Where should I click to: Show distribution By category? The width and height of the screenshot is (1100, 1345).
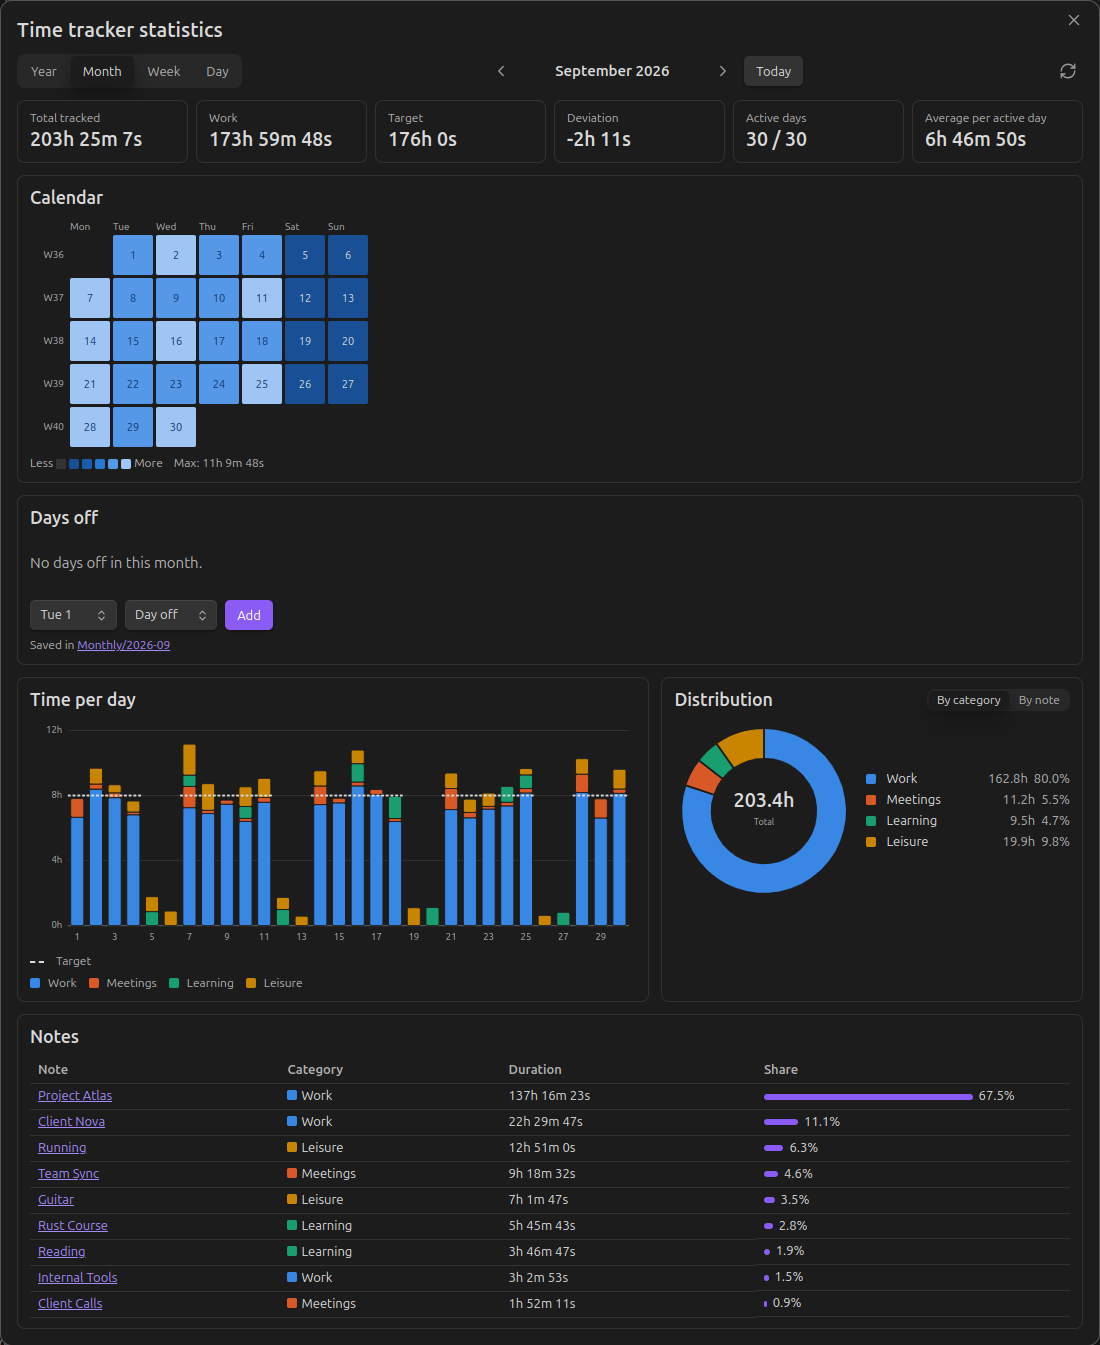(x=968, y=700)
